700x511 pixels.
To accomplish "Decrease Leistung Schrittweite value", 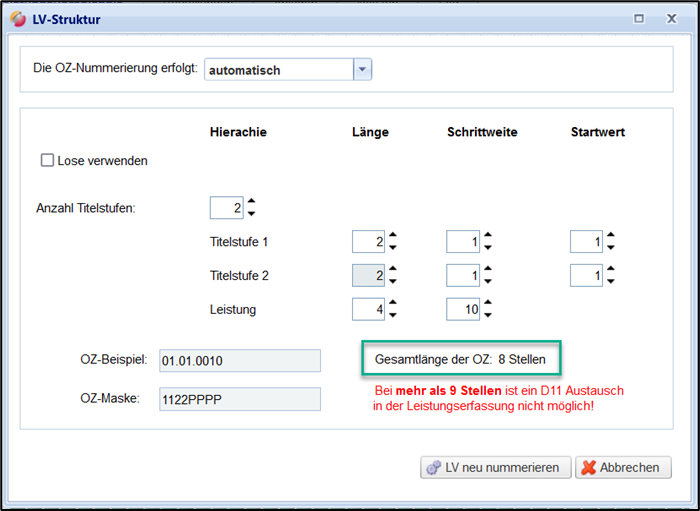I will pyautogui.click(x=487, y=316).
